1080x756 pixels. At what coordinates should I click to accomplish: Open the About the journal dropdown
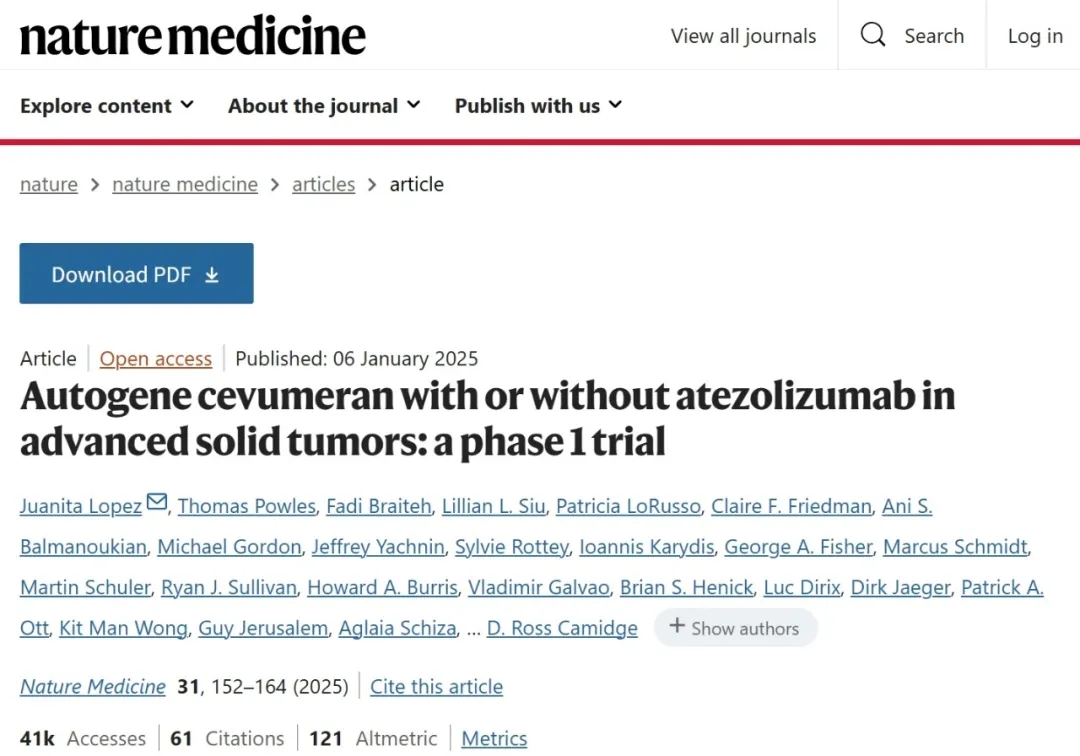pos(324,106)
